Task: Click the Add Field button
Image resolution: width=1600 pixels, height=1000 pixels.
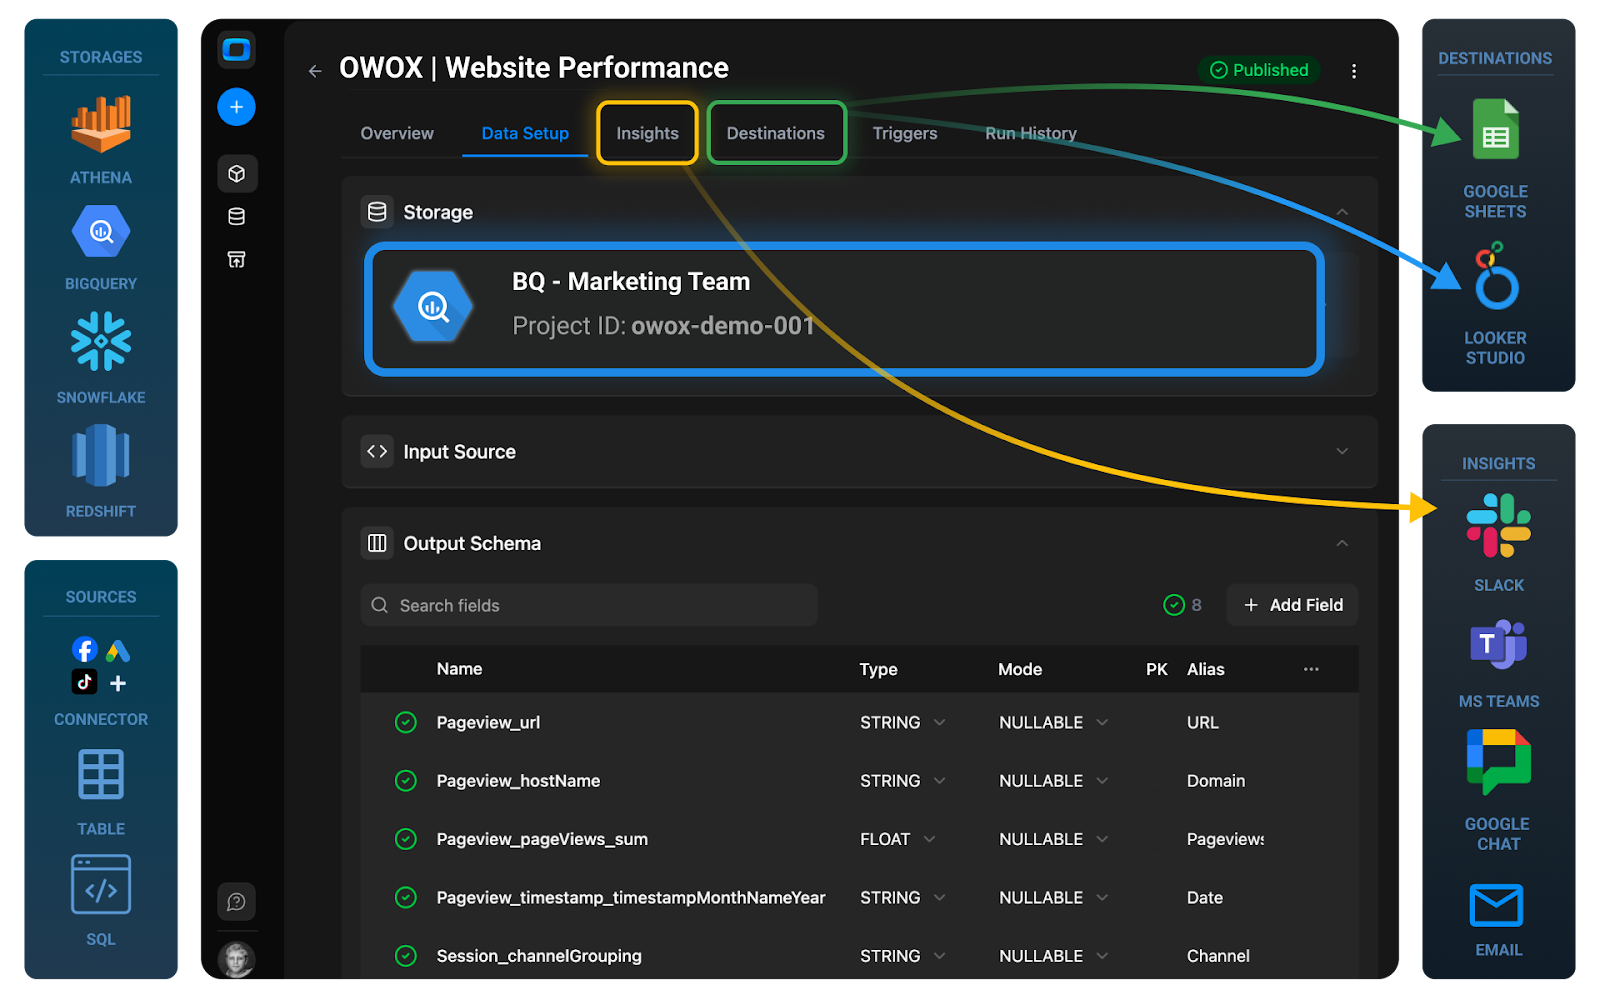Action: [x=1291, y=605]
